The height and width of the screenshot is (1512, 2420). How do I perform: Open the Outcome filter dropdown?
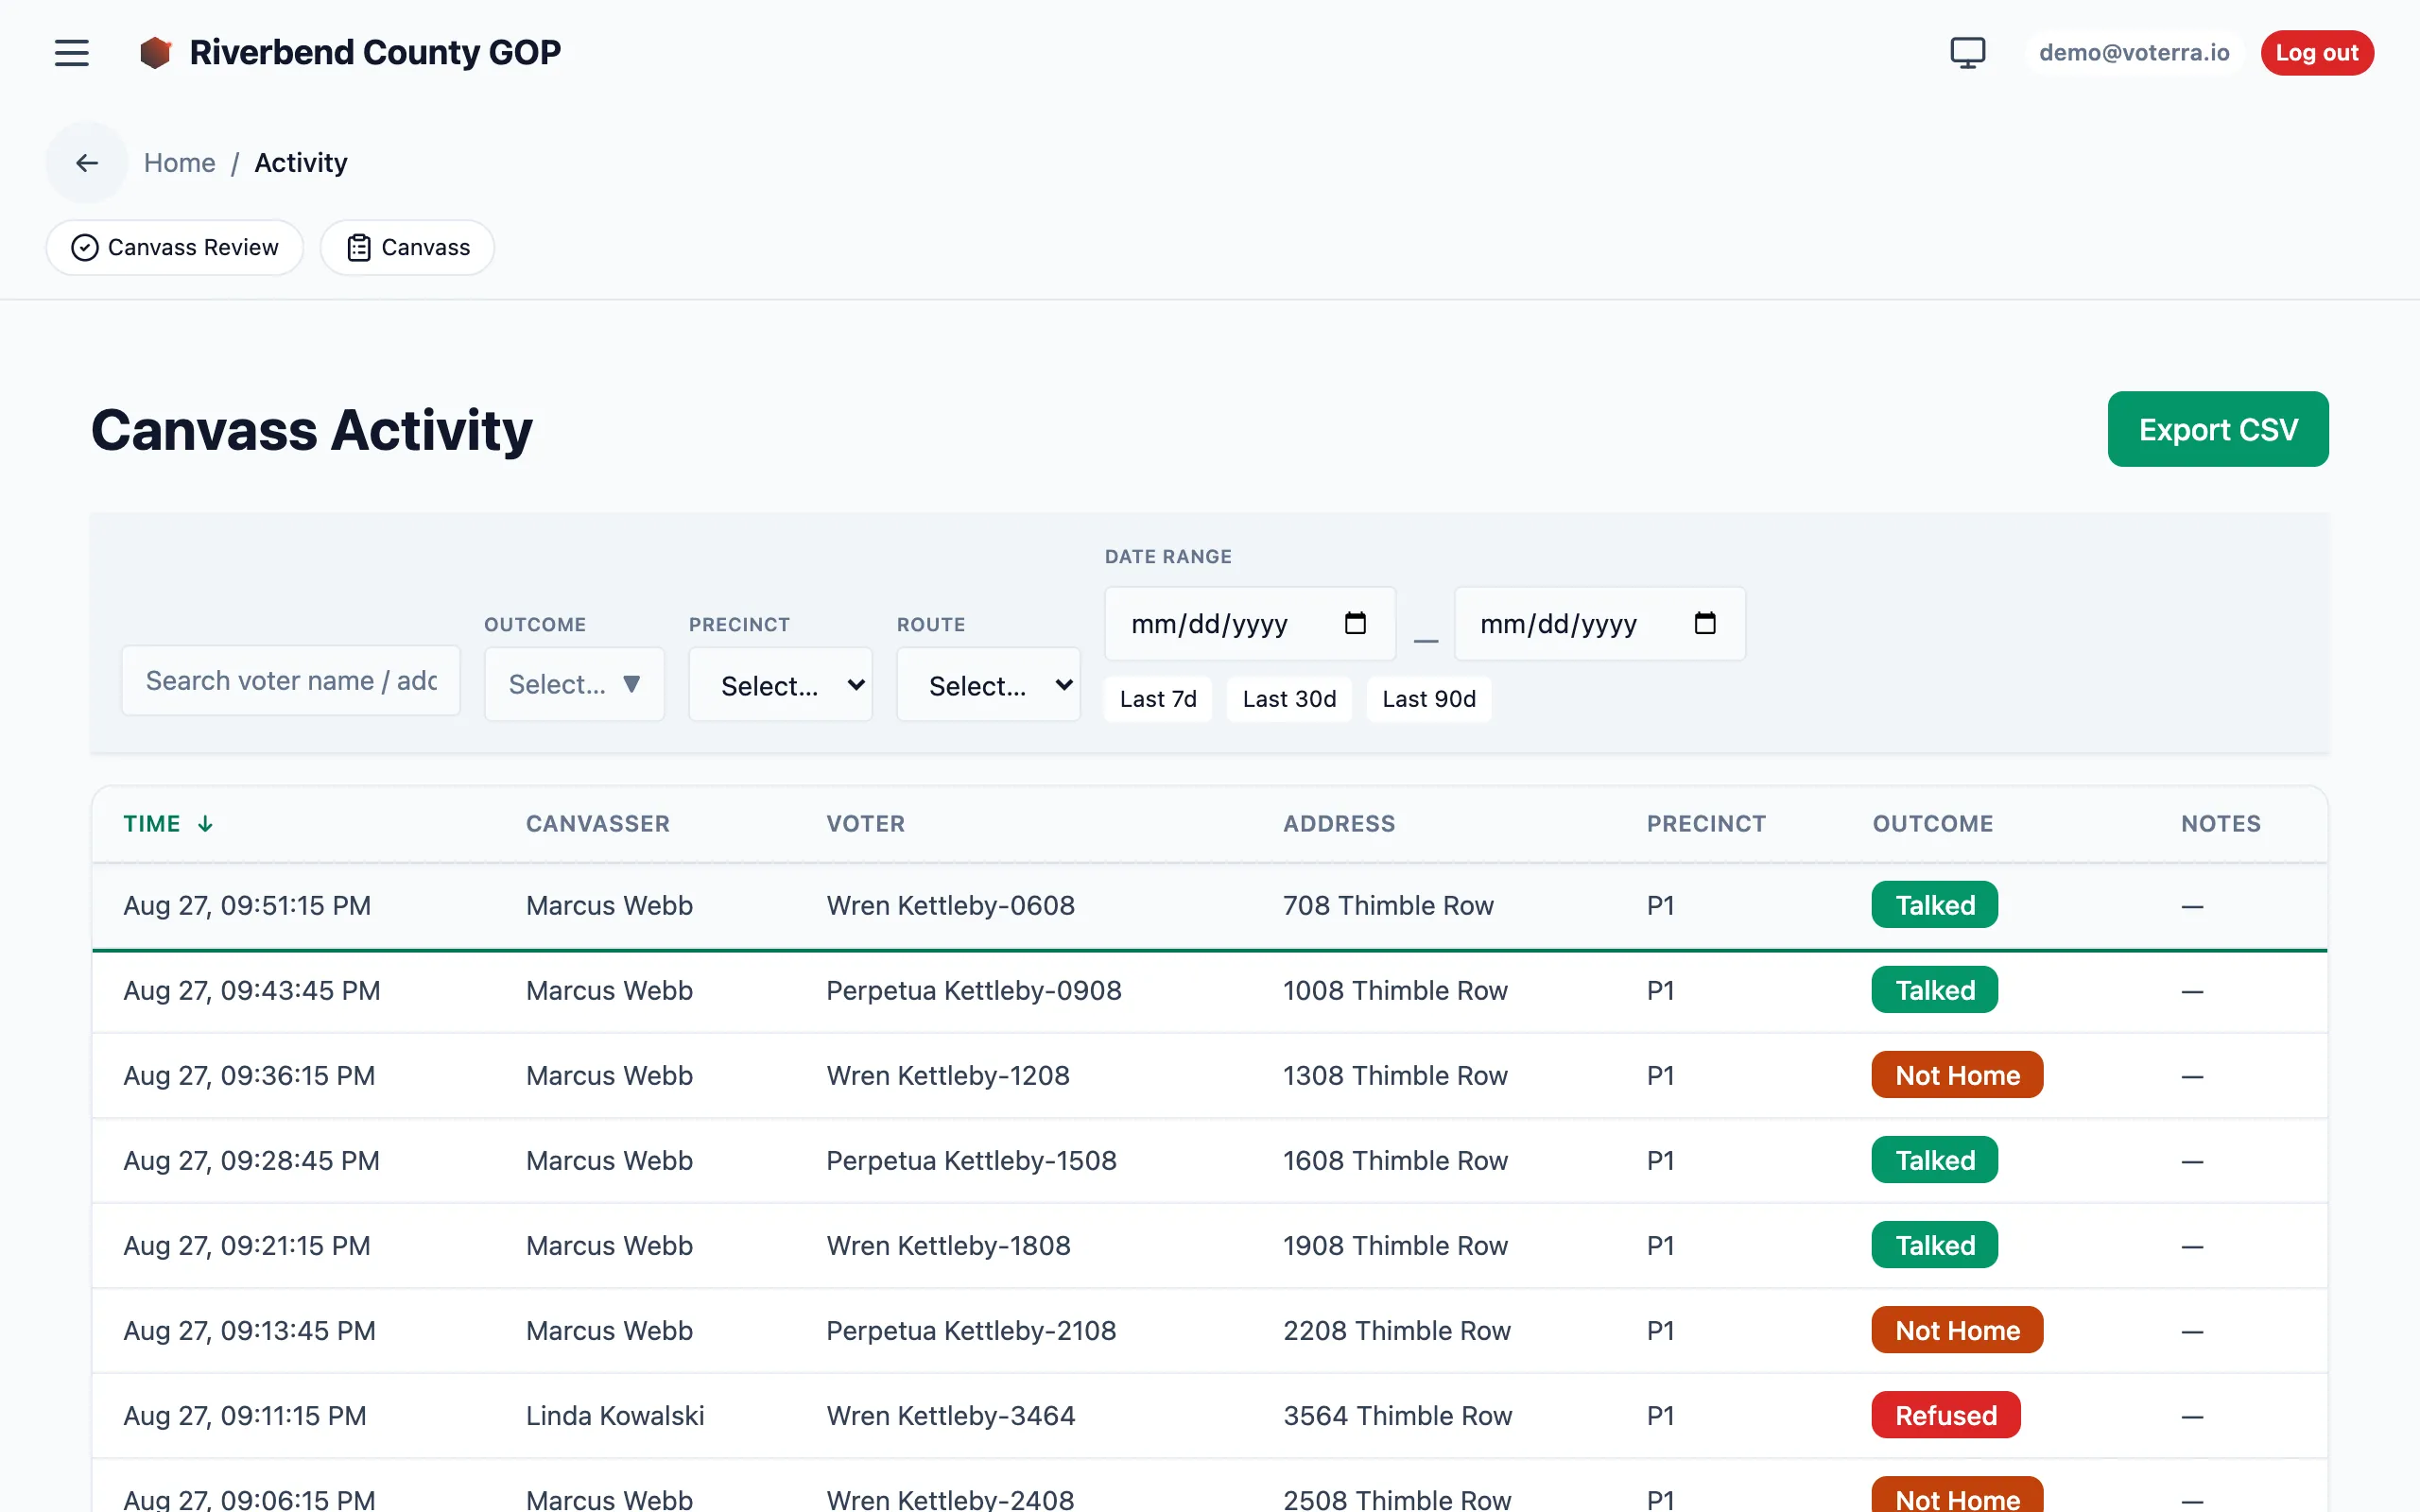[574, 684]
